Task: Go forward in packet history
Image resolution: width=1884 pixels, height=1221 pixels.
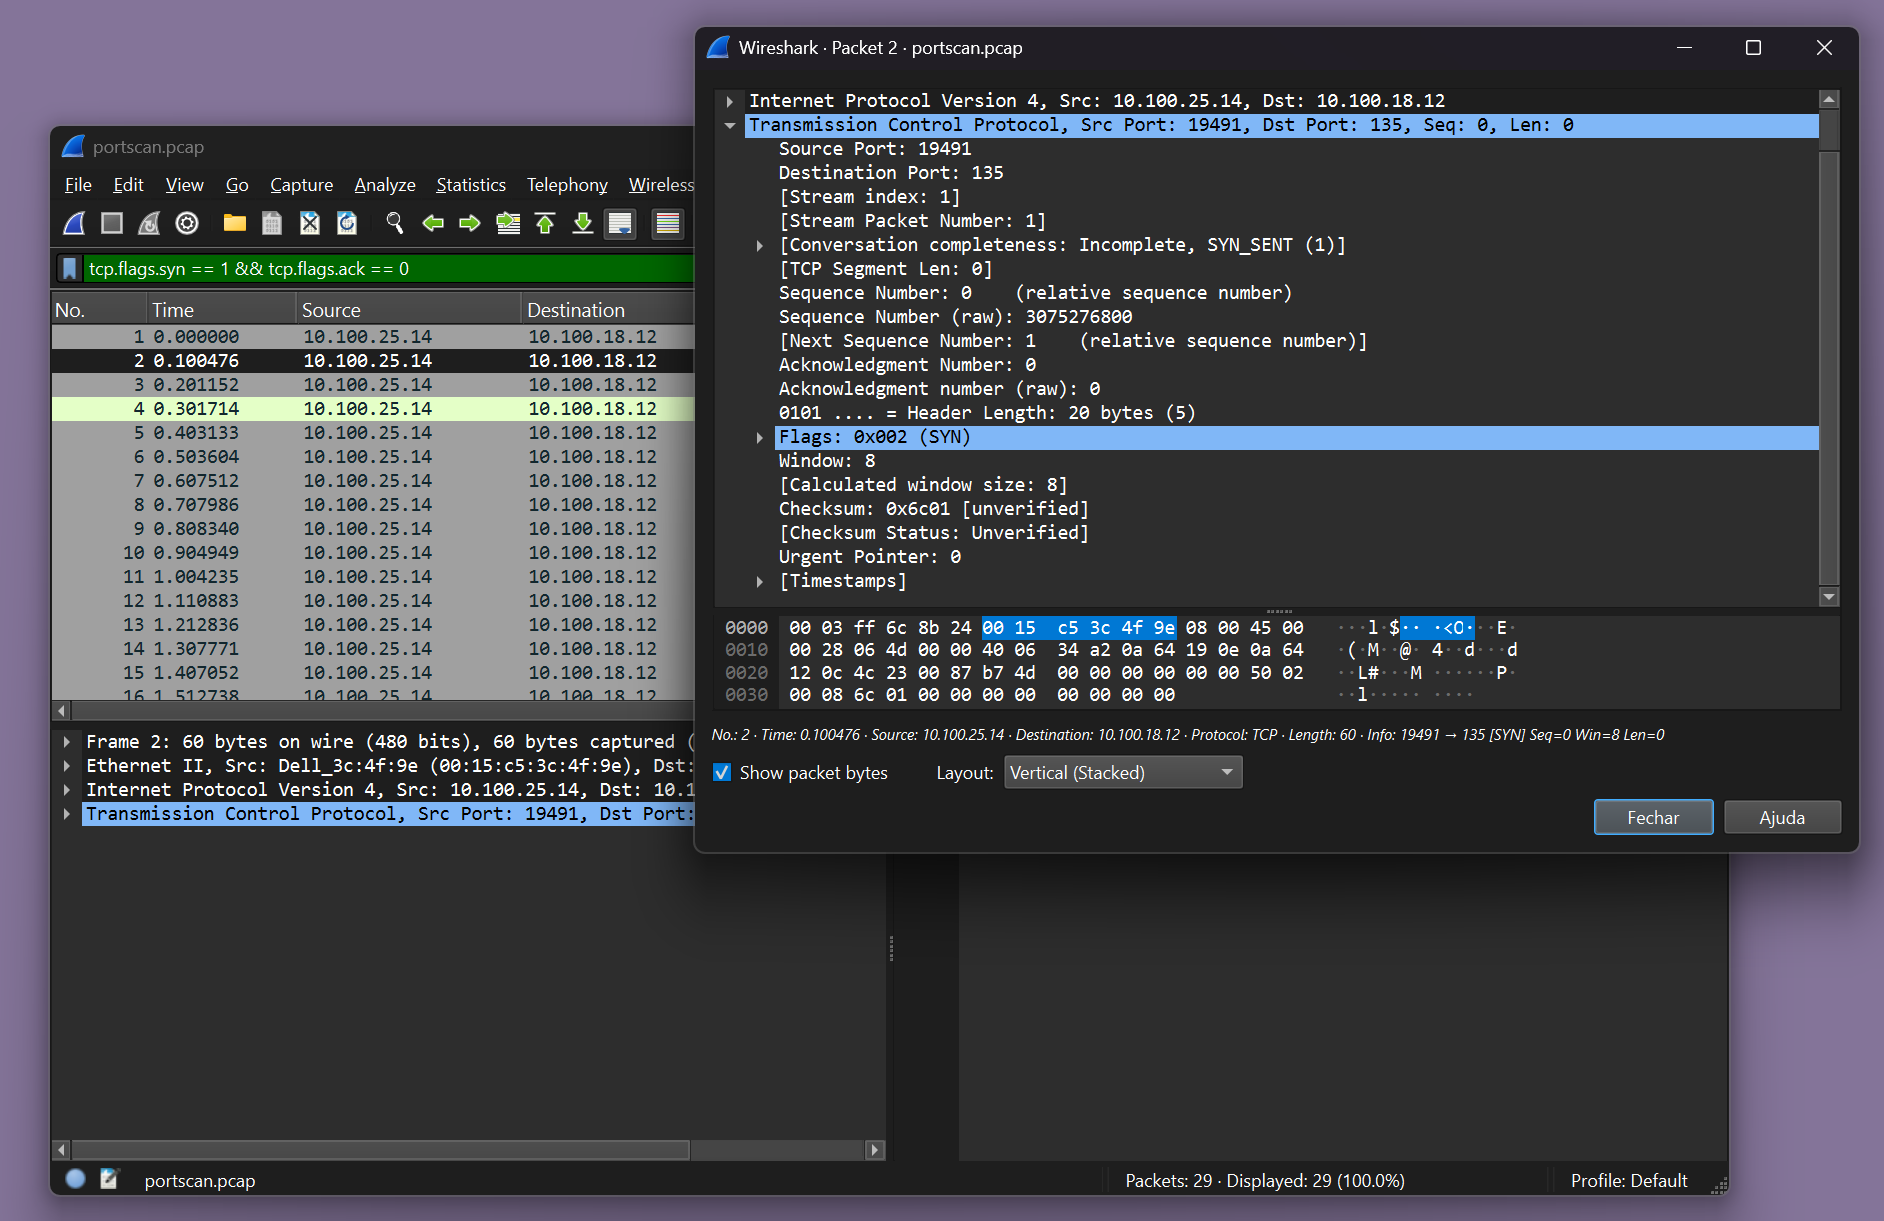Action: pyautogui.click(x=470, y=223)
